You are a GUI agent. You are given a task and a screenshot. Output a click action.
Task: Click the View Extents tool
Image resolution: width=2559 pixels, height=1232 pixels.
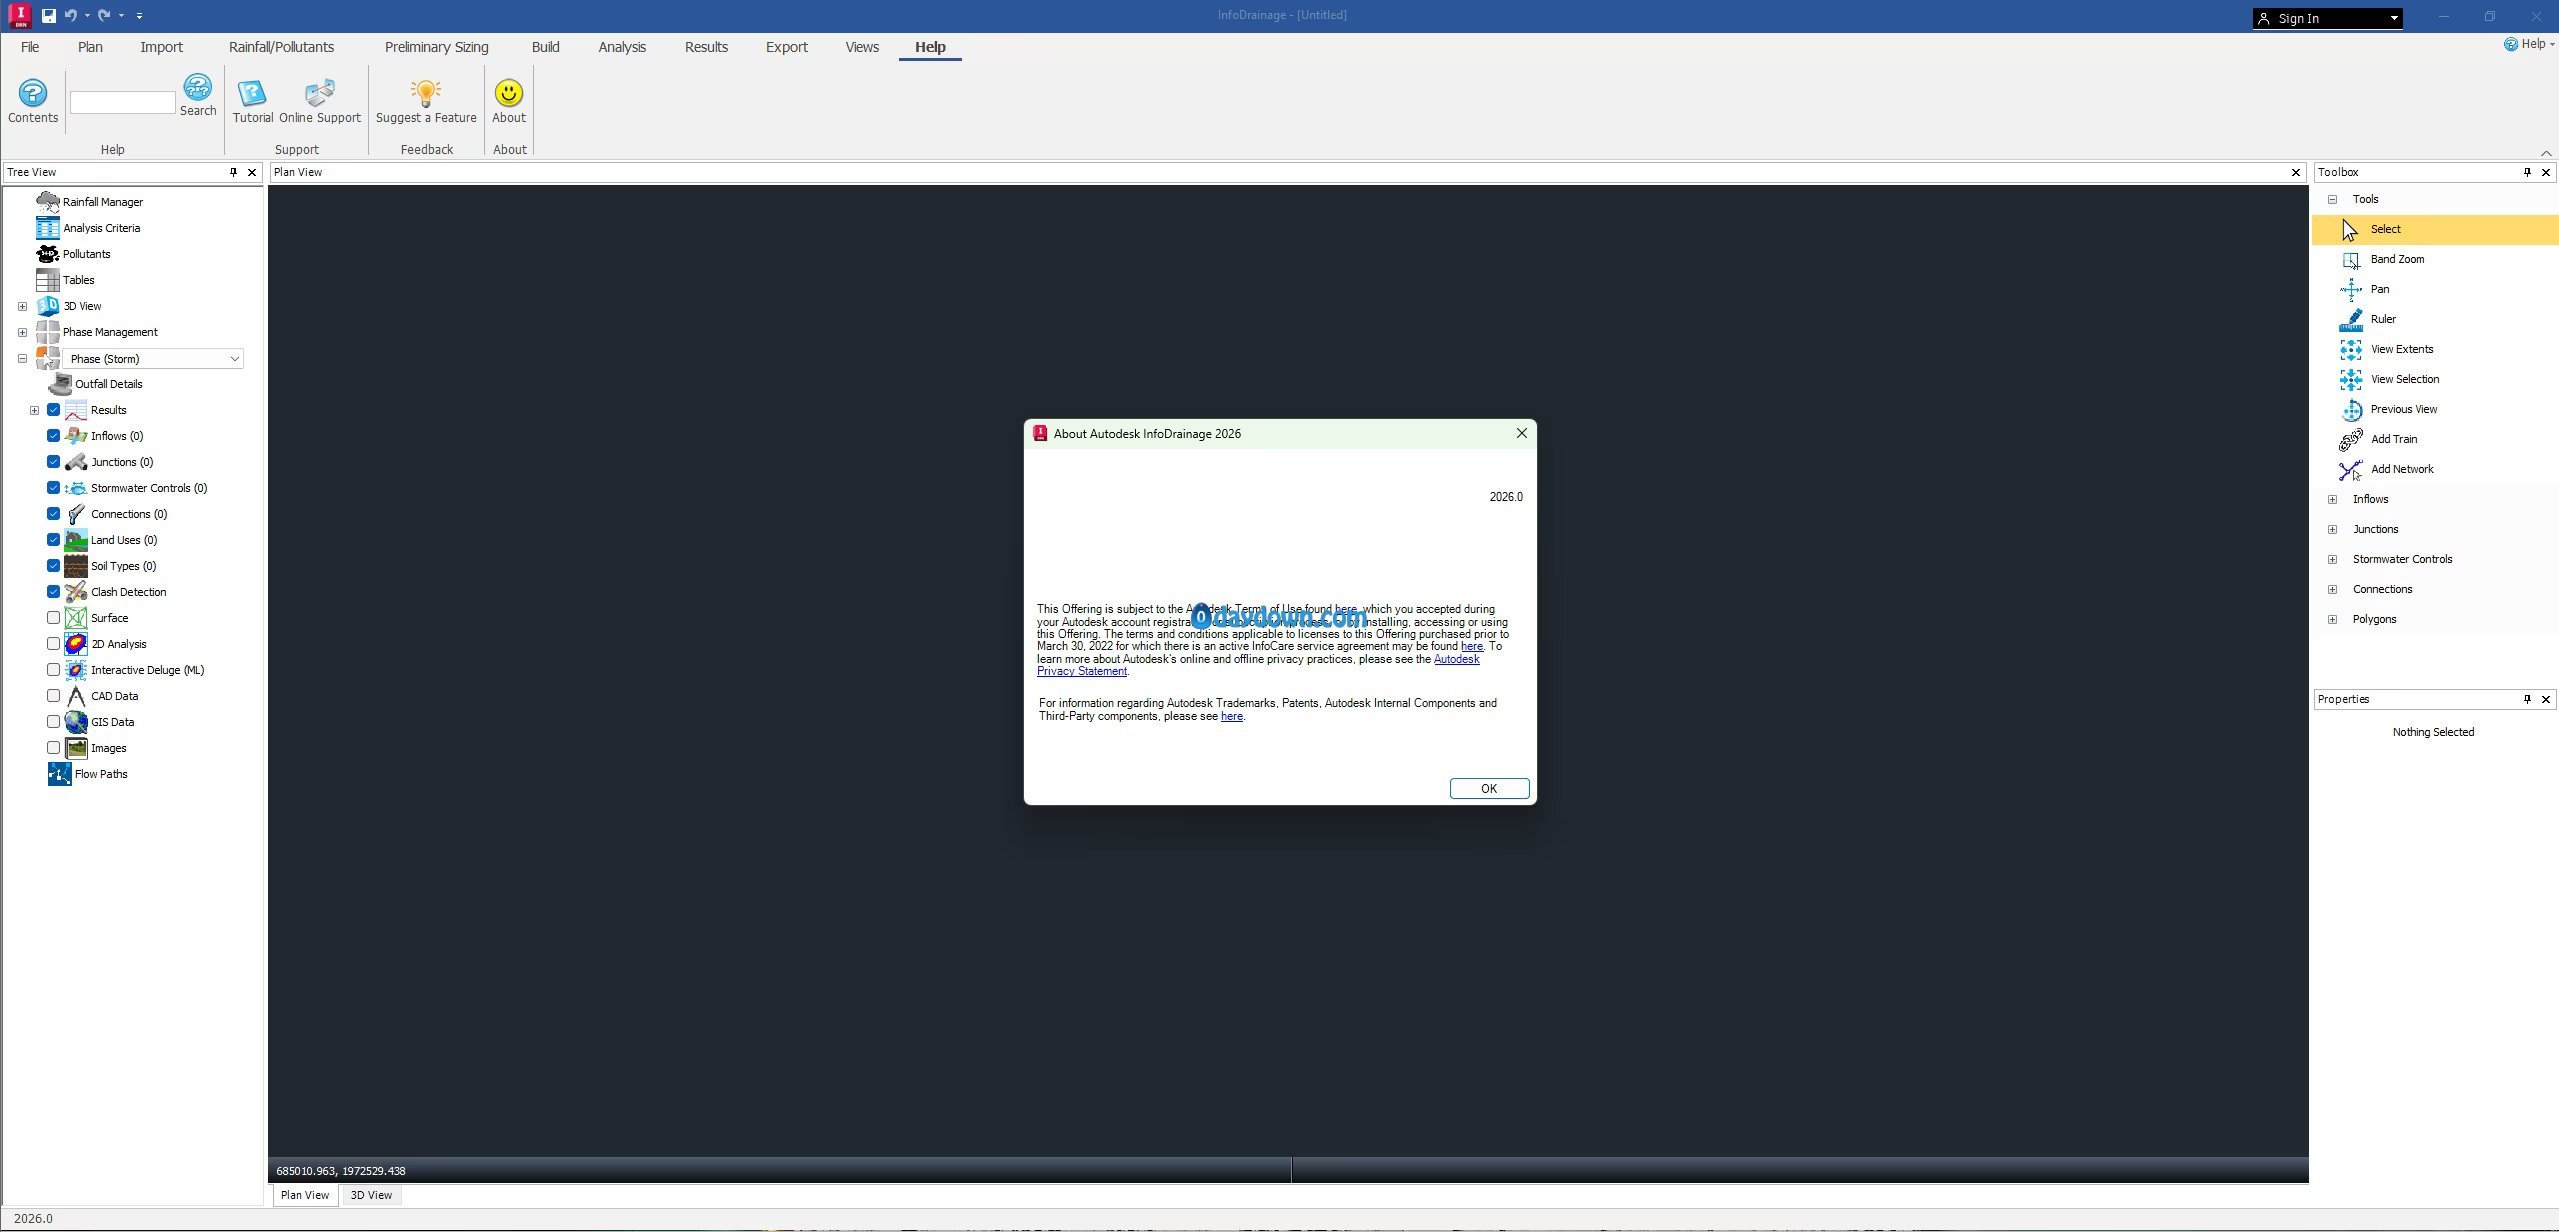2401,349
